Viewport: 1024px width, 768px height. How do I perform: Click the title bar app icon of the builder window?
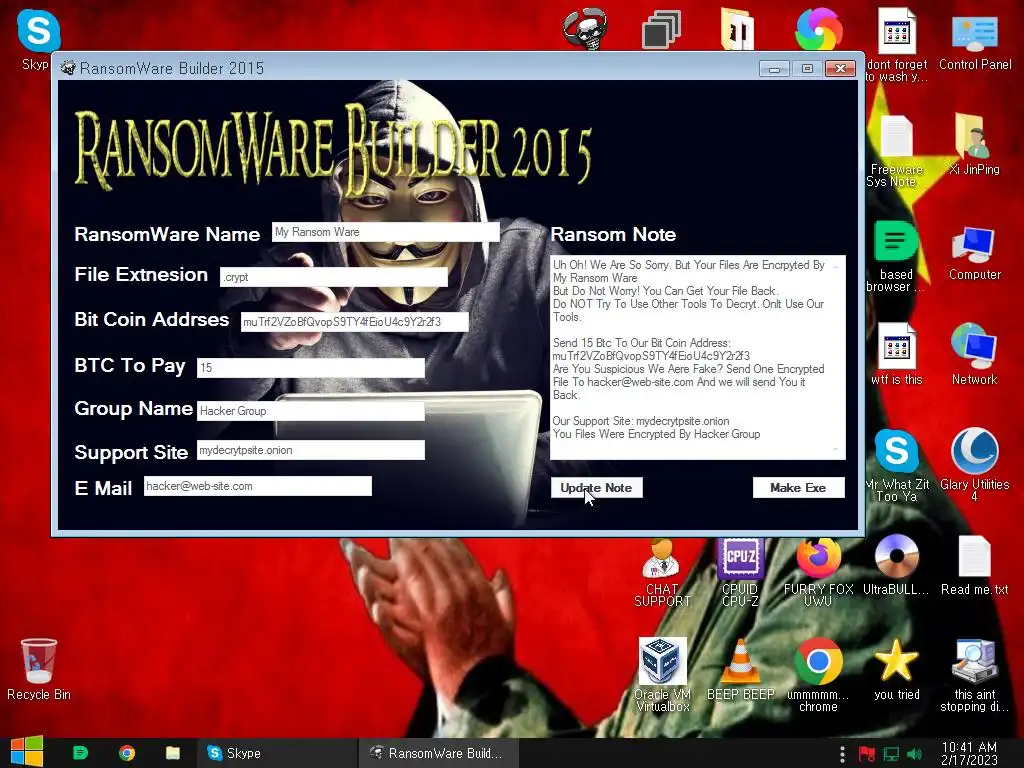[x=68, y=68]
